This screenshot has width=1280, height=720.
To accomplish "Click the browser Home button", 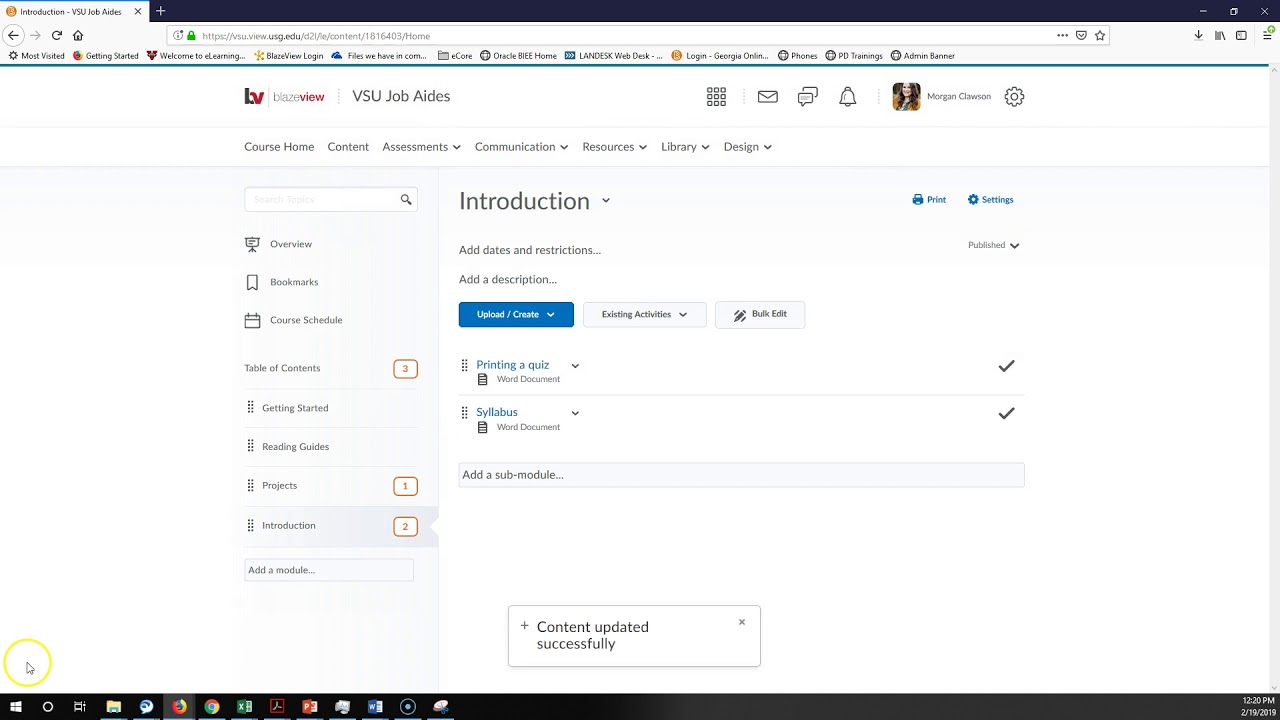I will point(78,35).
